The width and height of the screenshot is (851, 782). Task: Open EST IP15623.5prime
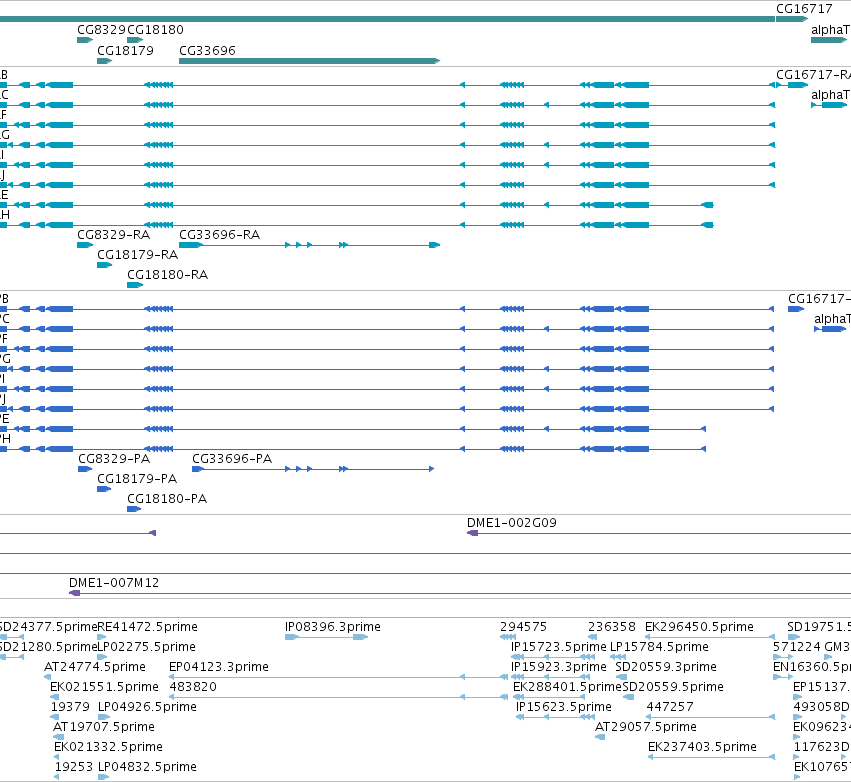(x=564, y=707)
